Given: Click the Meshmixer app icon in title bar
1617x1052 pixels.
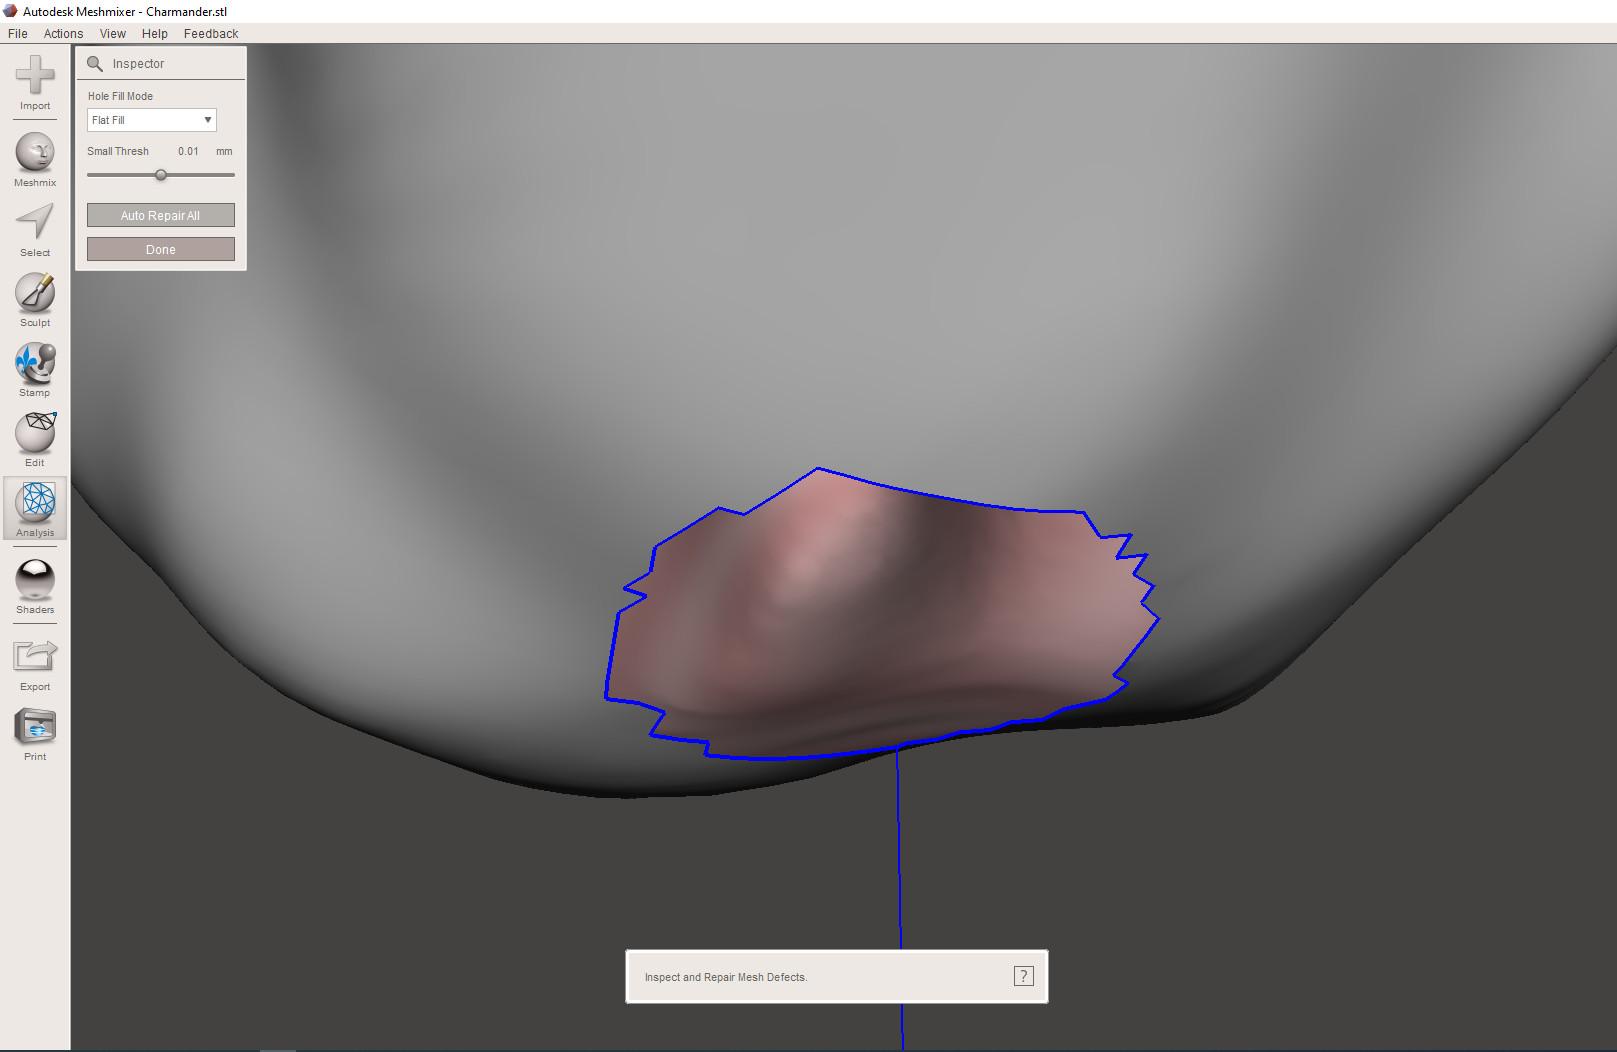Looking at the screenshot, I should click(x=10, y=11).
